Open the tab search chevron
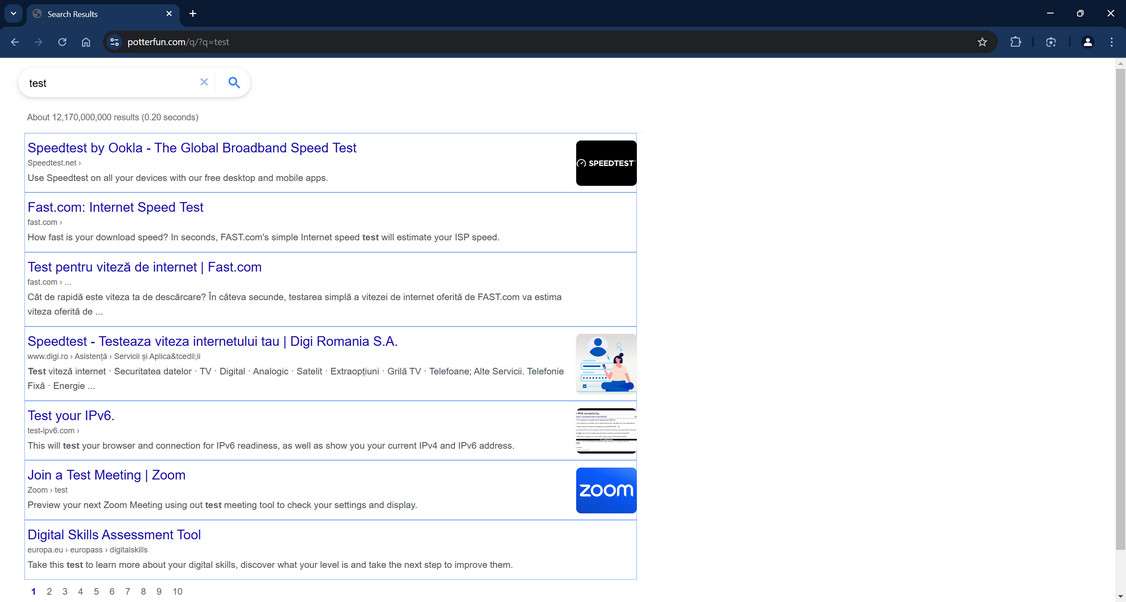1126x602 pixels. (x=13, y=13)
